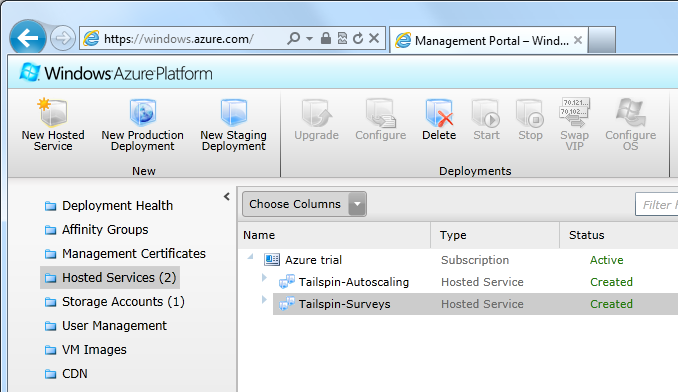Click the Filter input field

click(656, 204)
